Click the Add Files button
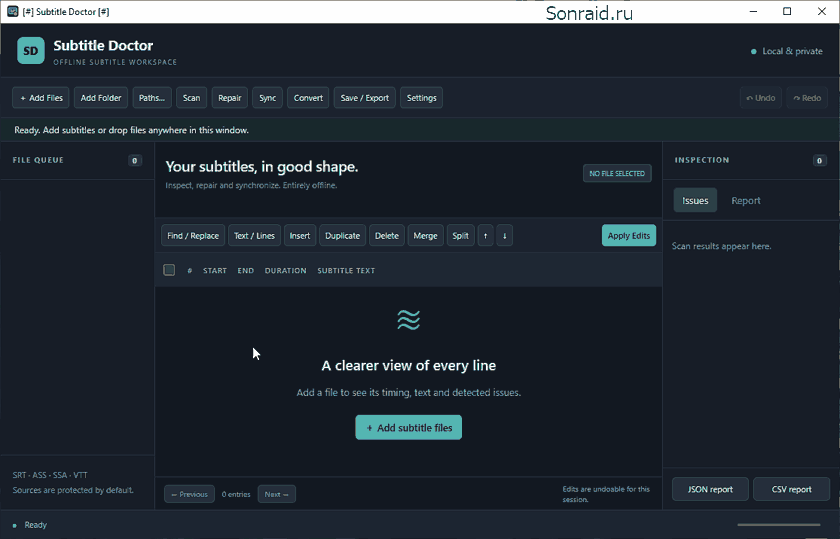 click(41, 98)
